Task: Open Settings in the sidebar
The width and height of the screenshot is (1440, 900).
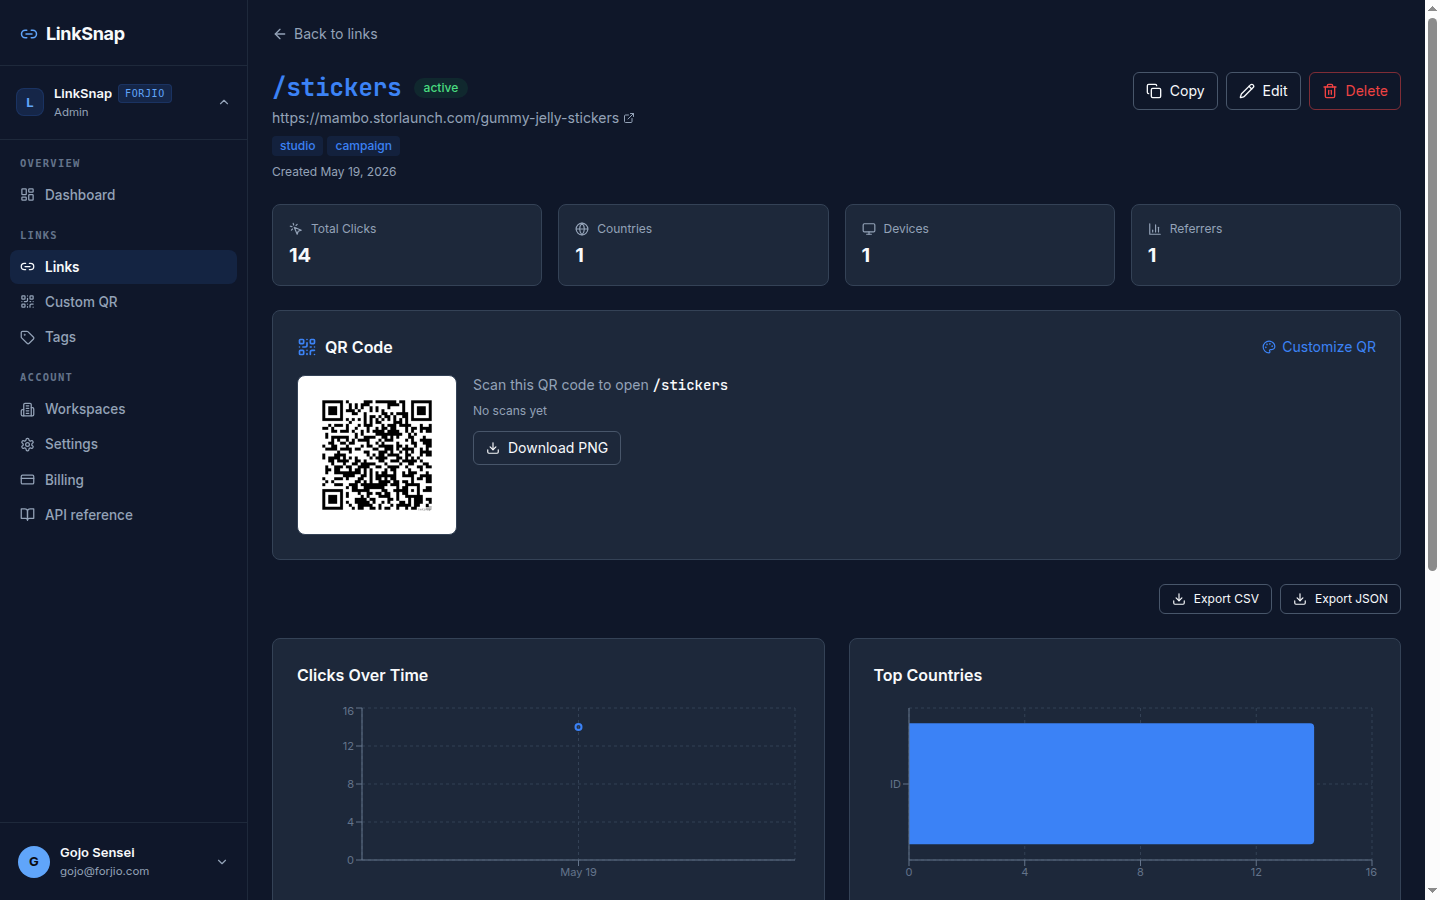Action: 123,444
